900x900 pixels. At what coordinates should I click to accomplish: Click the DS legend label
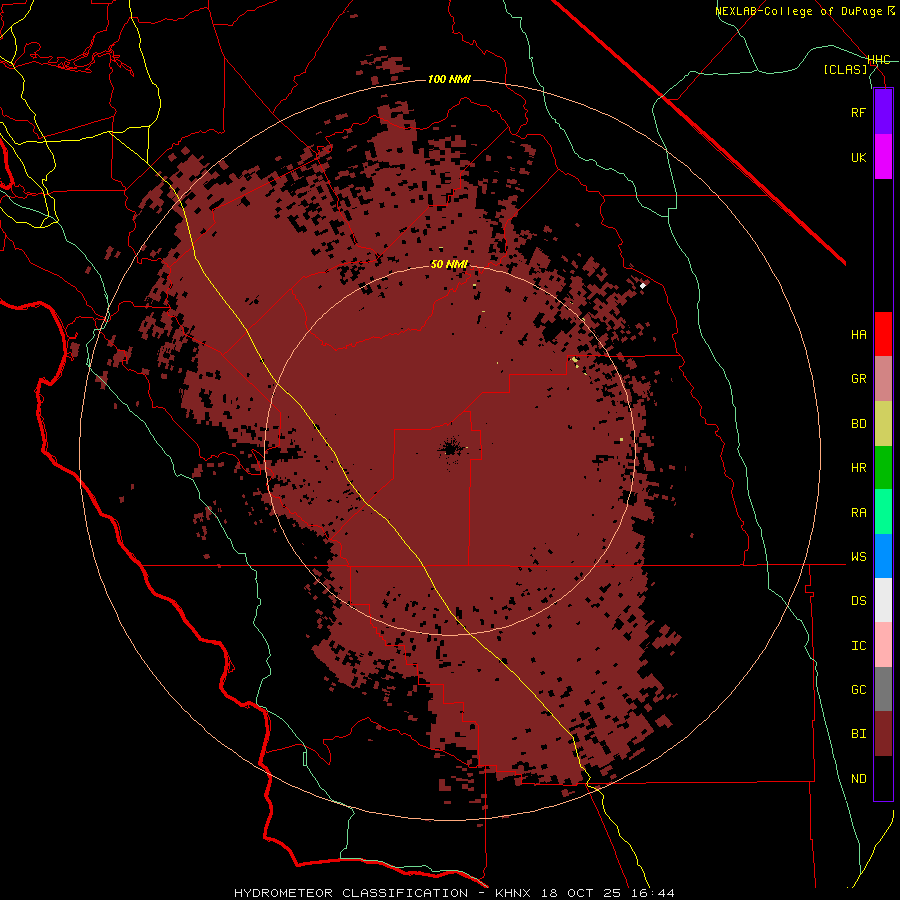click(x=858, y=601)
